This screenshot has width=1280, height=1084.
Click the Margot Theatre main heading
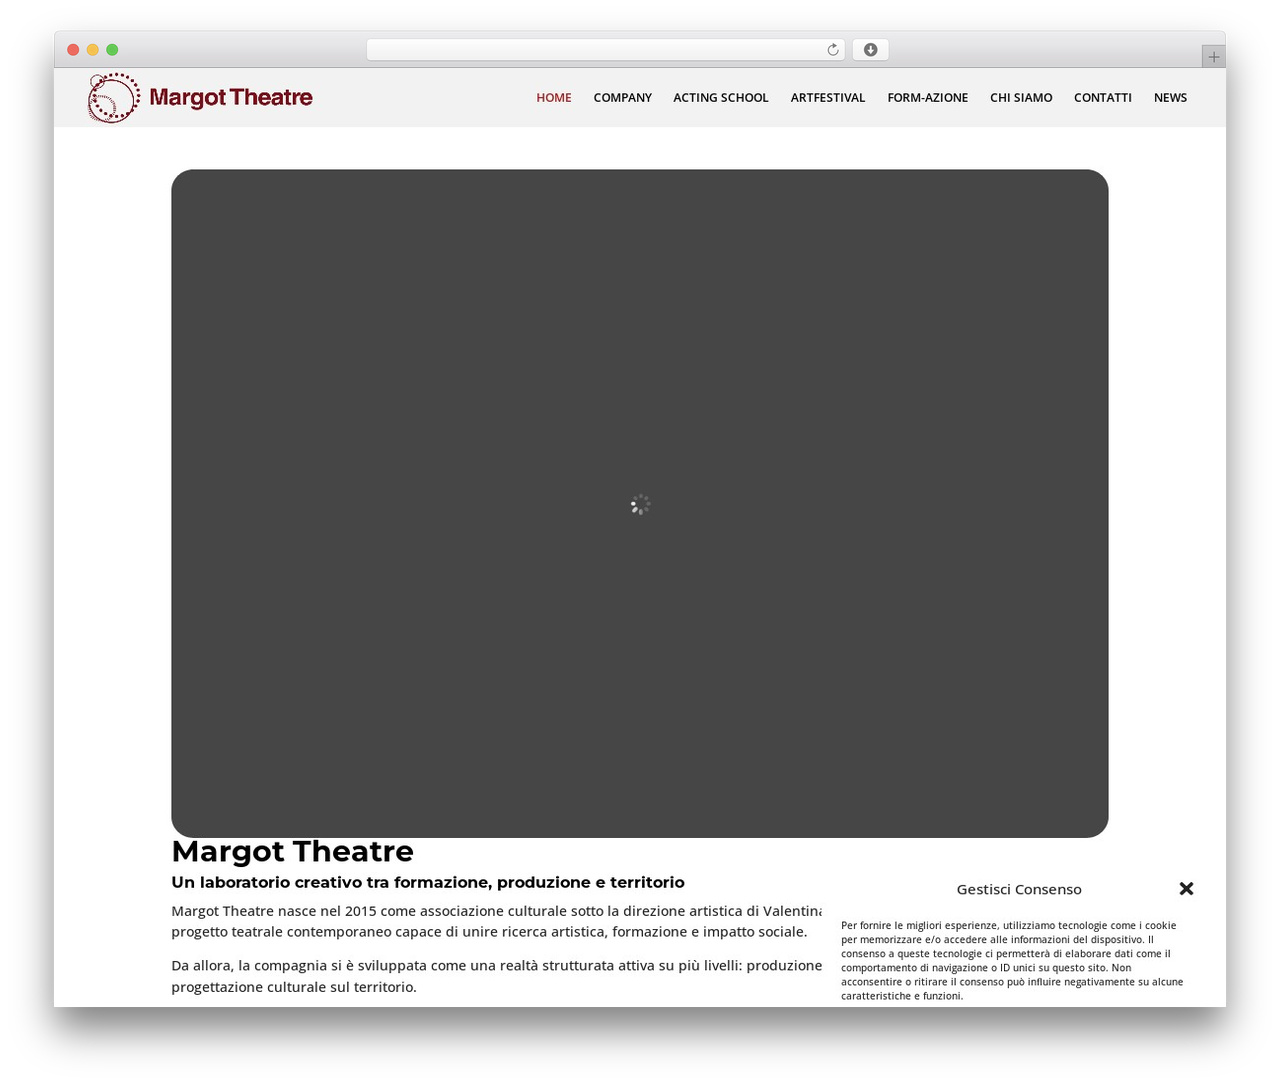point(292,851)
